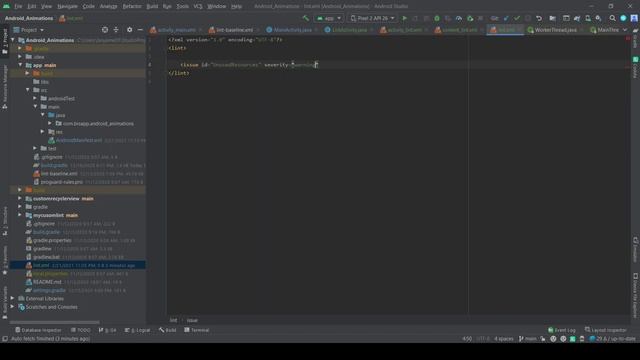Open the AVD Manager toolbar icon
The image size is (640, 360).
coord(588,18)
